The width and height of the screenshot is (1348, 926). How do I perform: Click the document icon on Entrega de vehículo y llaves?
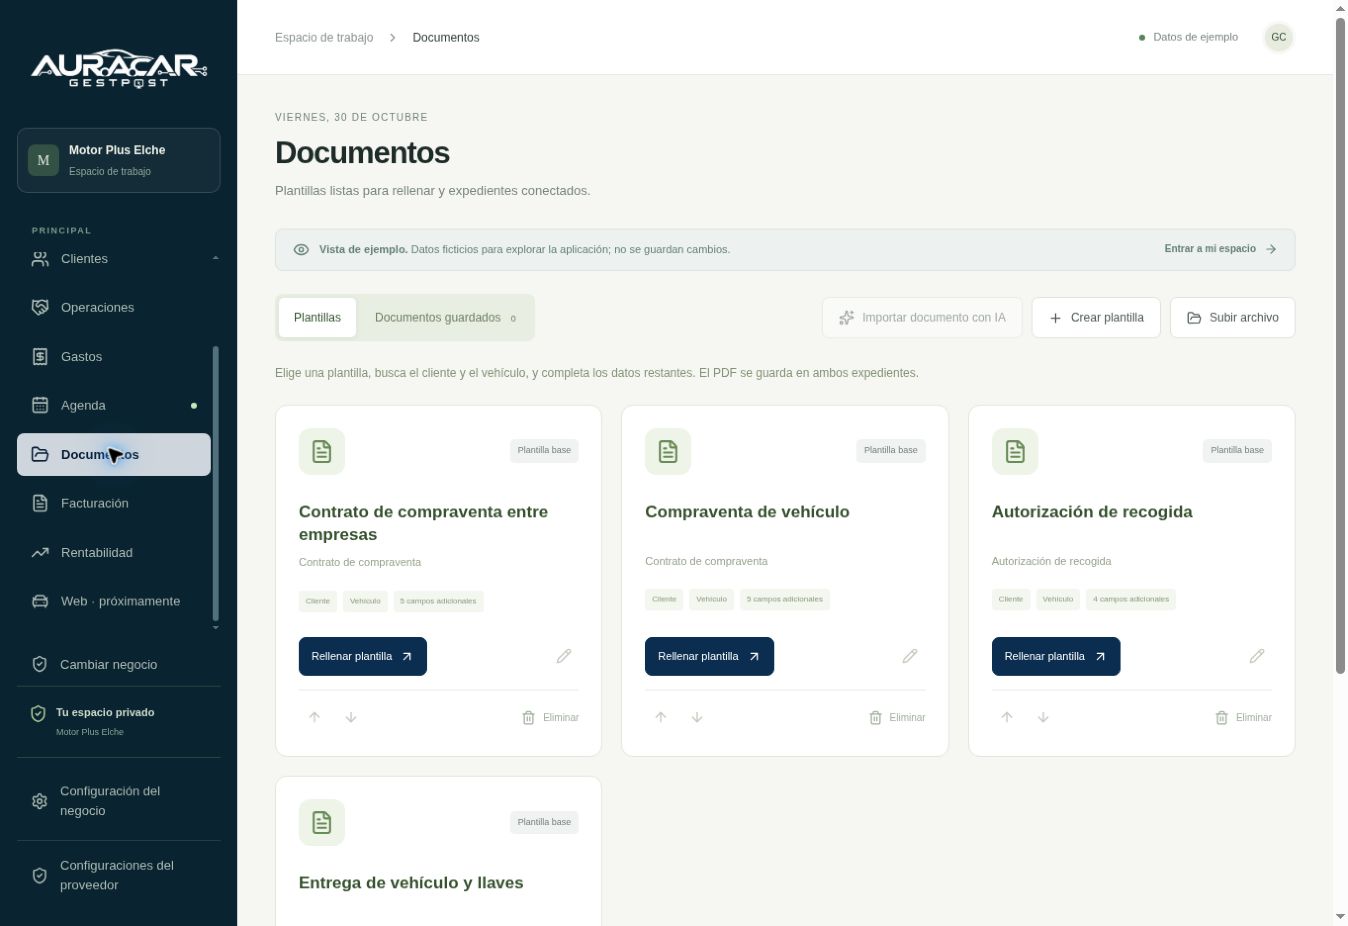322,823
